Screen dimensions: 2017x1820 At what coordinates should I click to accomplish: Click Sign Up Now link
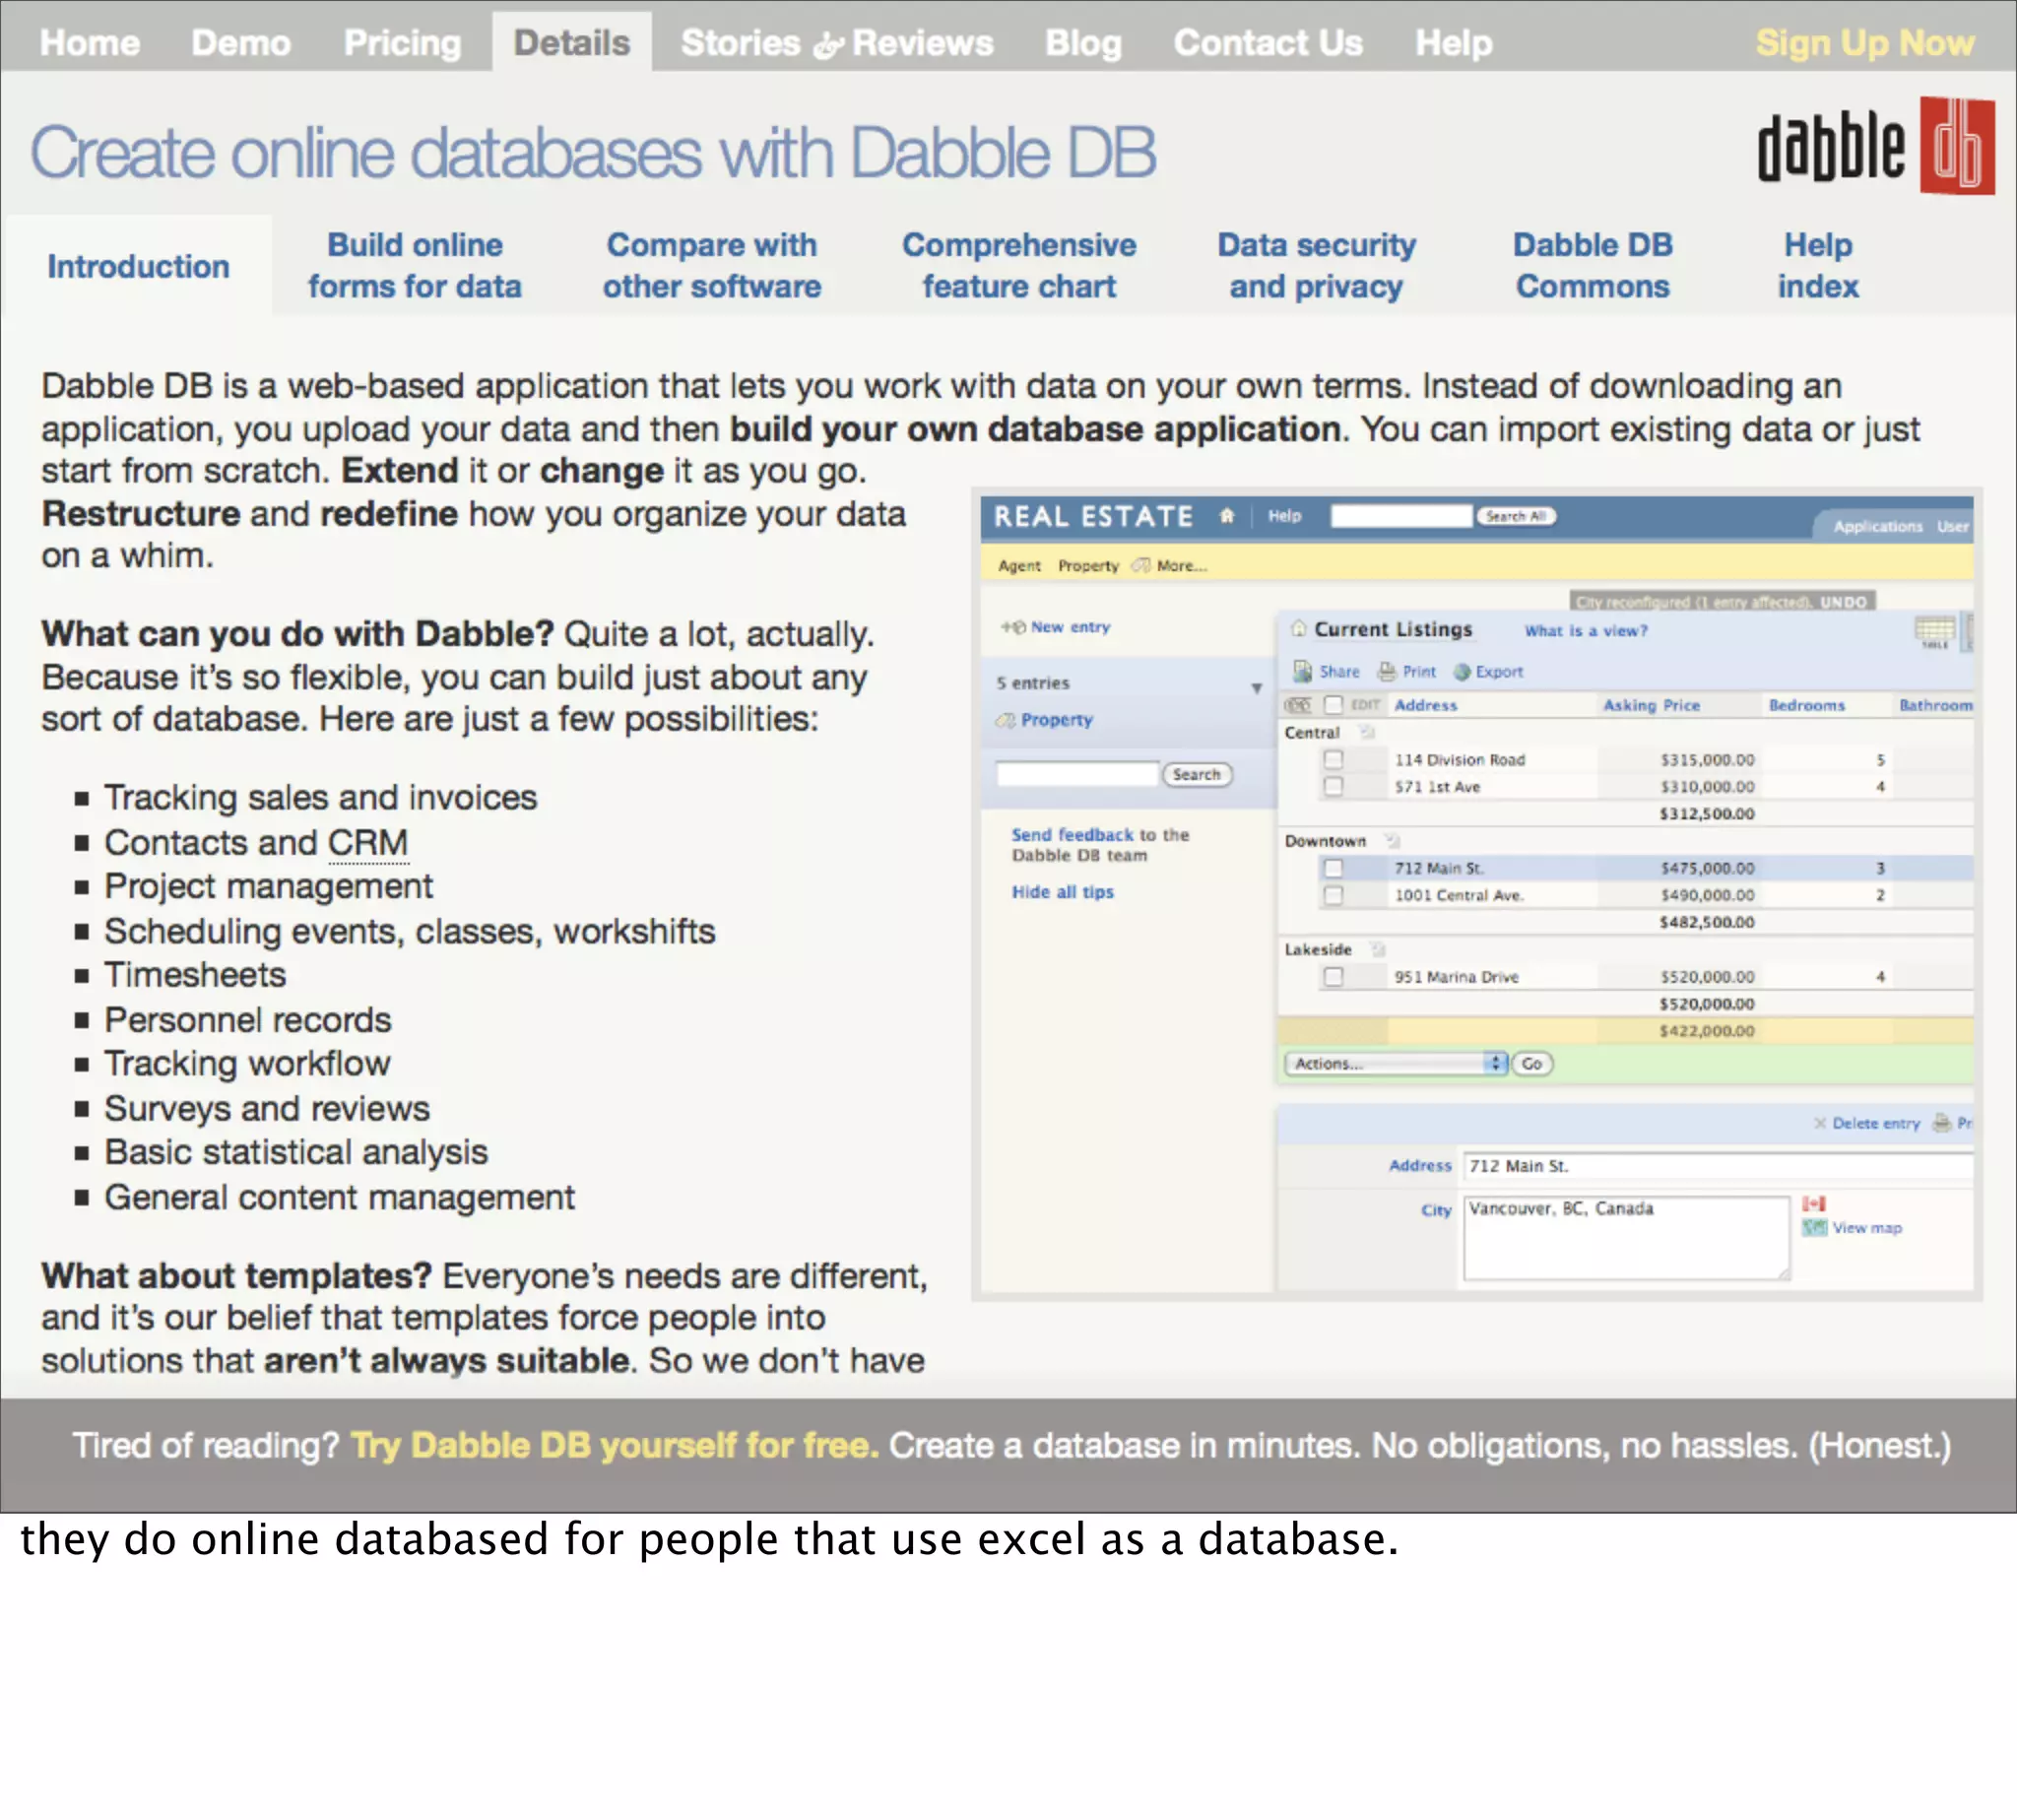click(x=1864, y=43)
